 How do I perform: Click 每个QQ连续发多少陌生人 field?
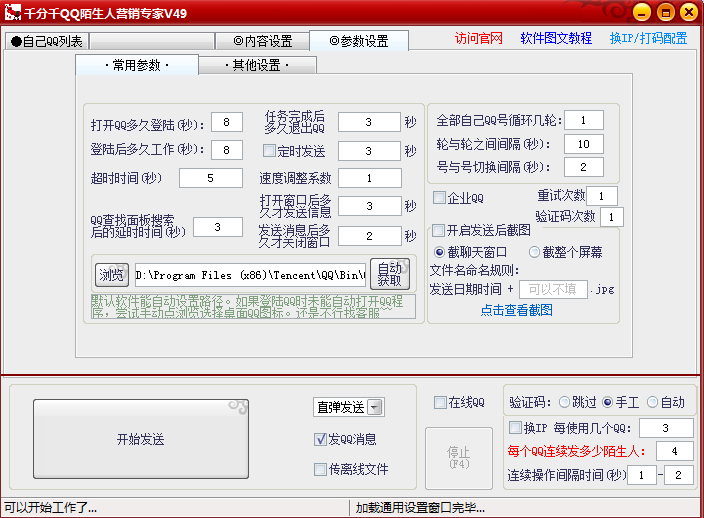tap(674, 451)
